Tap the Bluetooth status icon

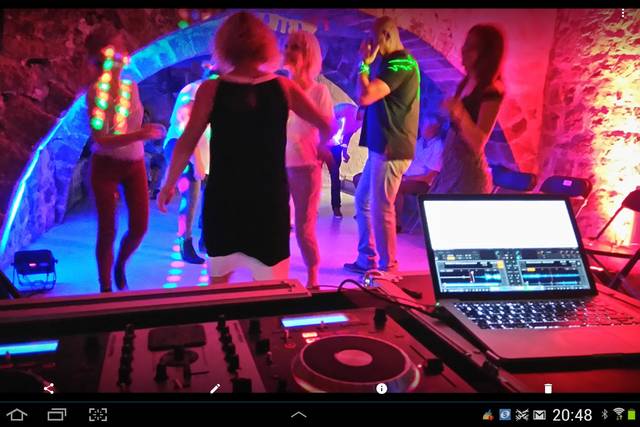pos(604,414)
